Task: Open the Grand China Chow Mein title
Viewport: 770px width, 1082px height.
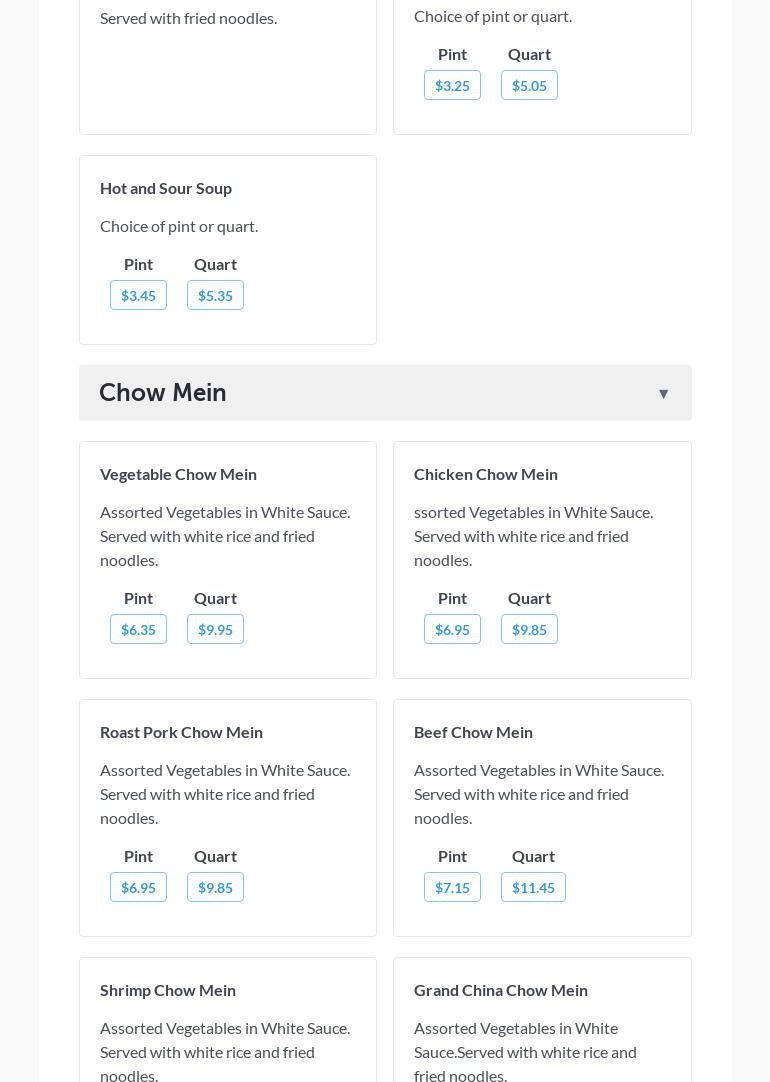Action: 501,990
